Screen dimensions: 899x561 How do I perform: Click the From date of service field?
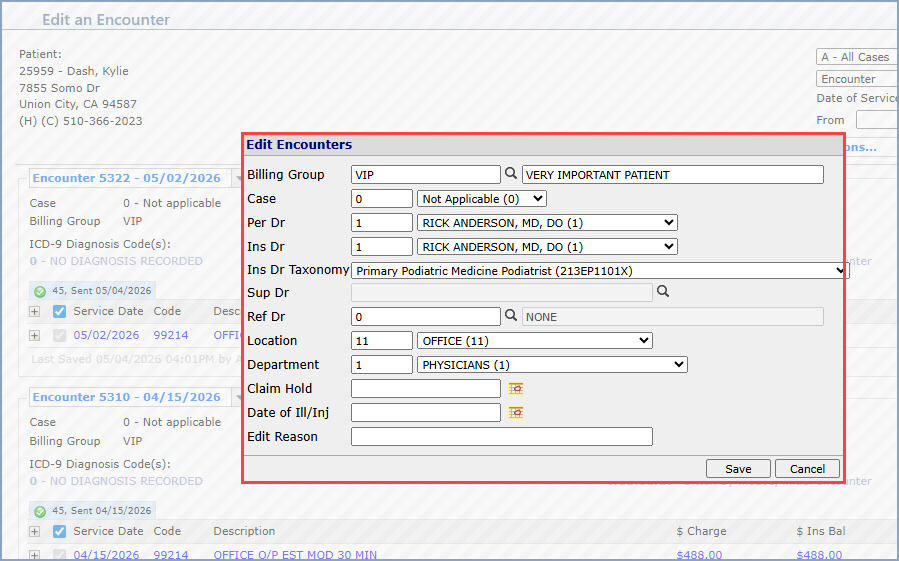coord(877,120)
